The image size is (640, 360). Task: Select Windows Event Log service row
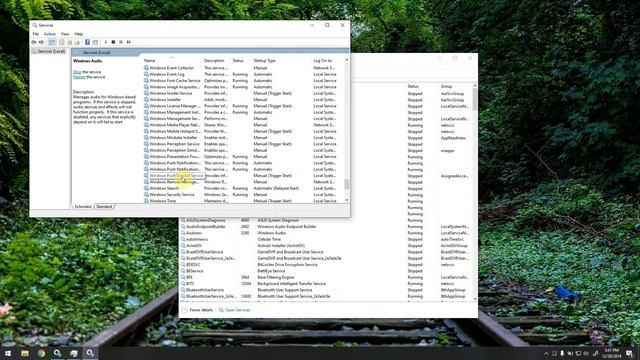pyautogui.click(x=244, y=74)
